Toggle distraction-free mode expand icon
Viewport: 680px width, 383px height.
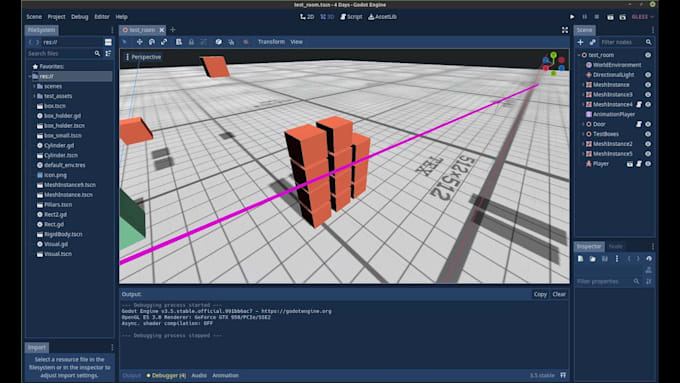pos(565,30)
